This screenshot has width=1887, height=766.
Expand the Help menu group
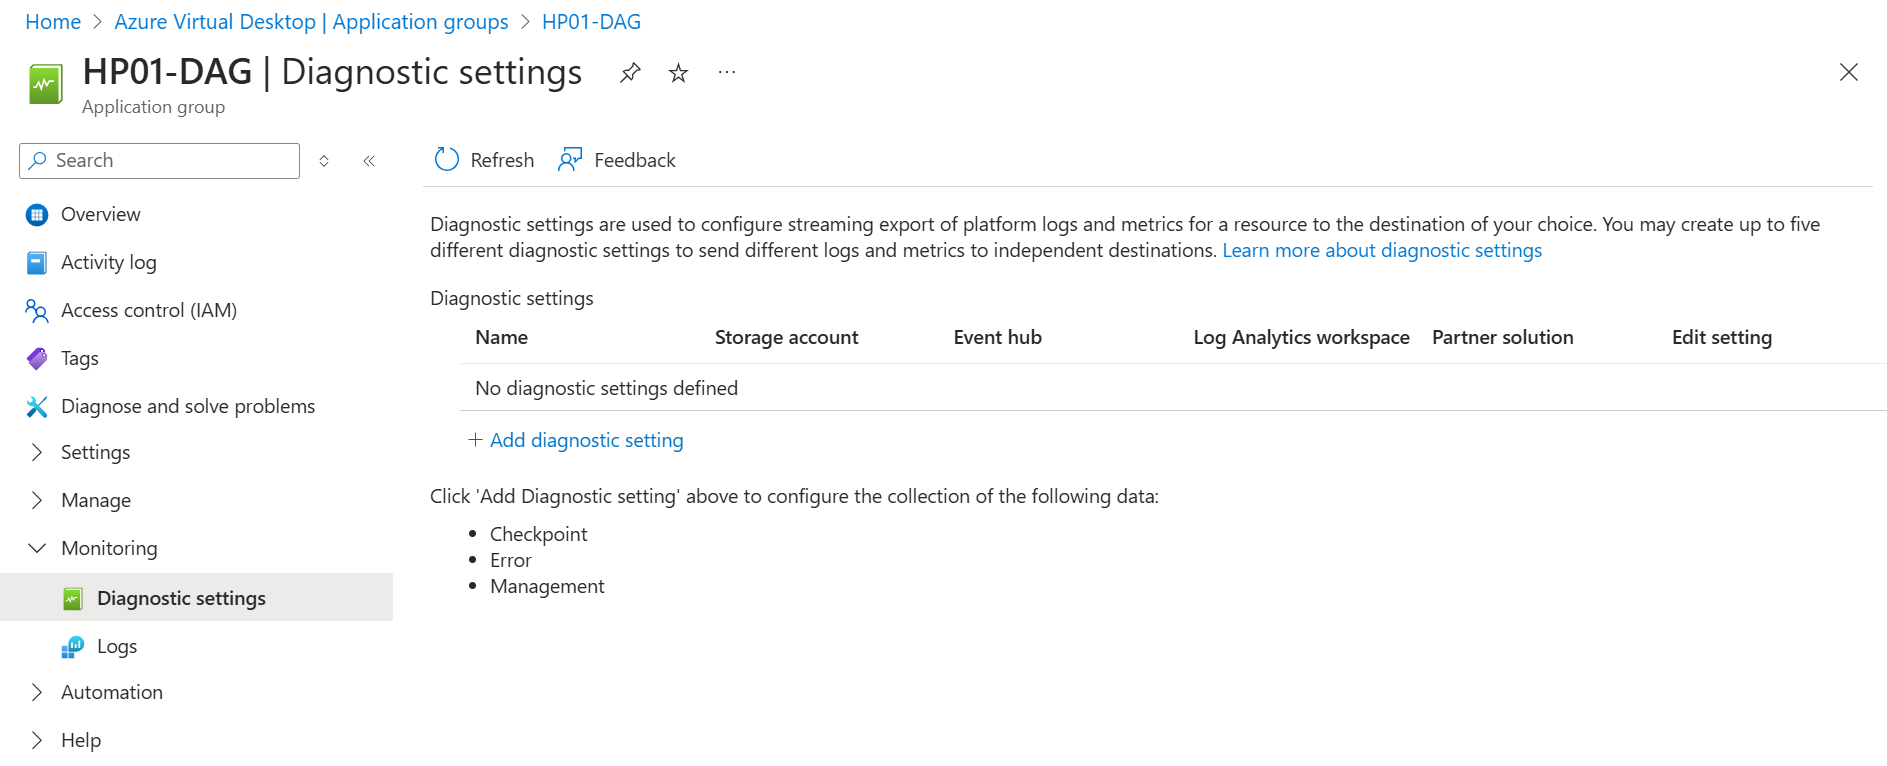pos(37,740)
